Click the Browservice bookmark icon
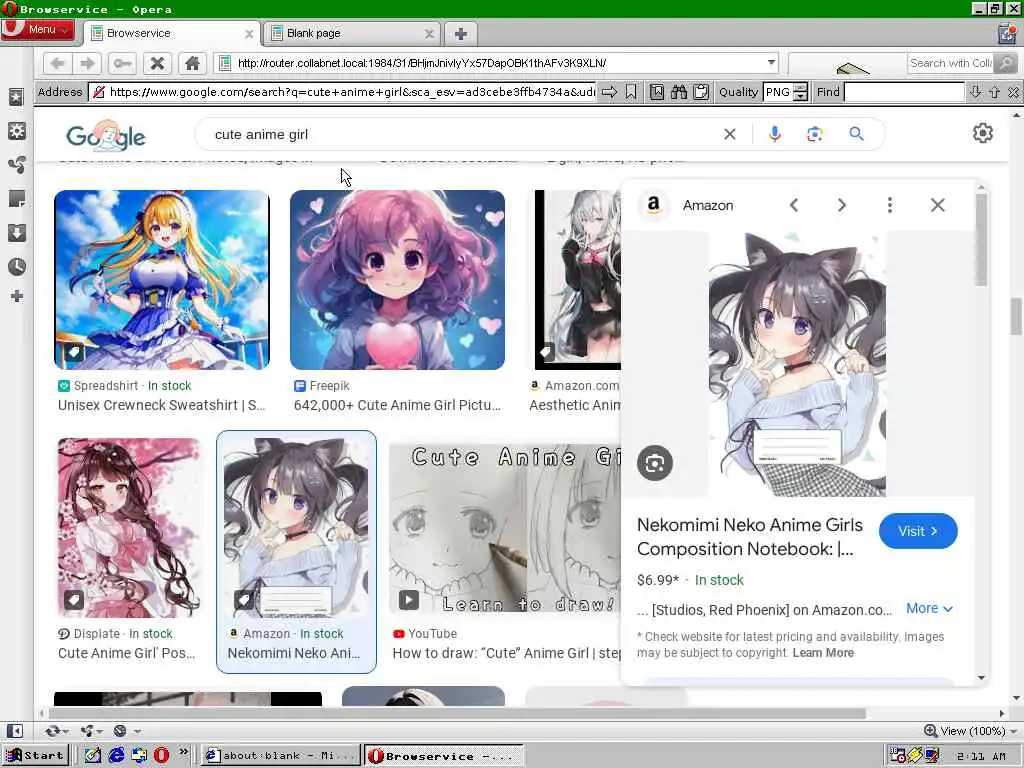Image resolution: width=1024 pixels, height=768 pixels. (631, 92)
